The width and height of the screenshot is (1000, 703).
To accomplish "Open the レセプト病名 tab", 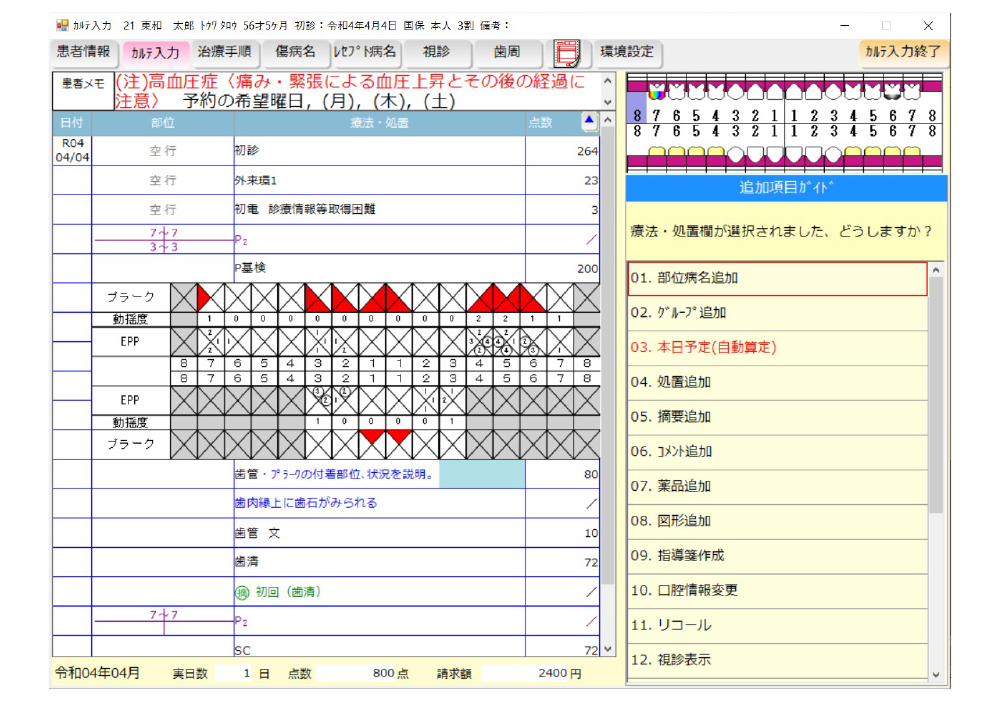I will coord(364,52).
